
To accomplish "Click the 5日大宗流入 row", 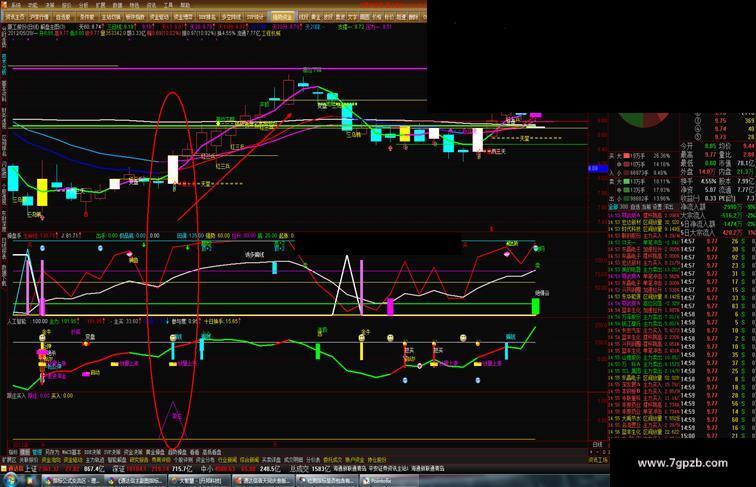I will (x=717, y=232).
